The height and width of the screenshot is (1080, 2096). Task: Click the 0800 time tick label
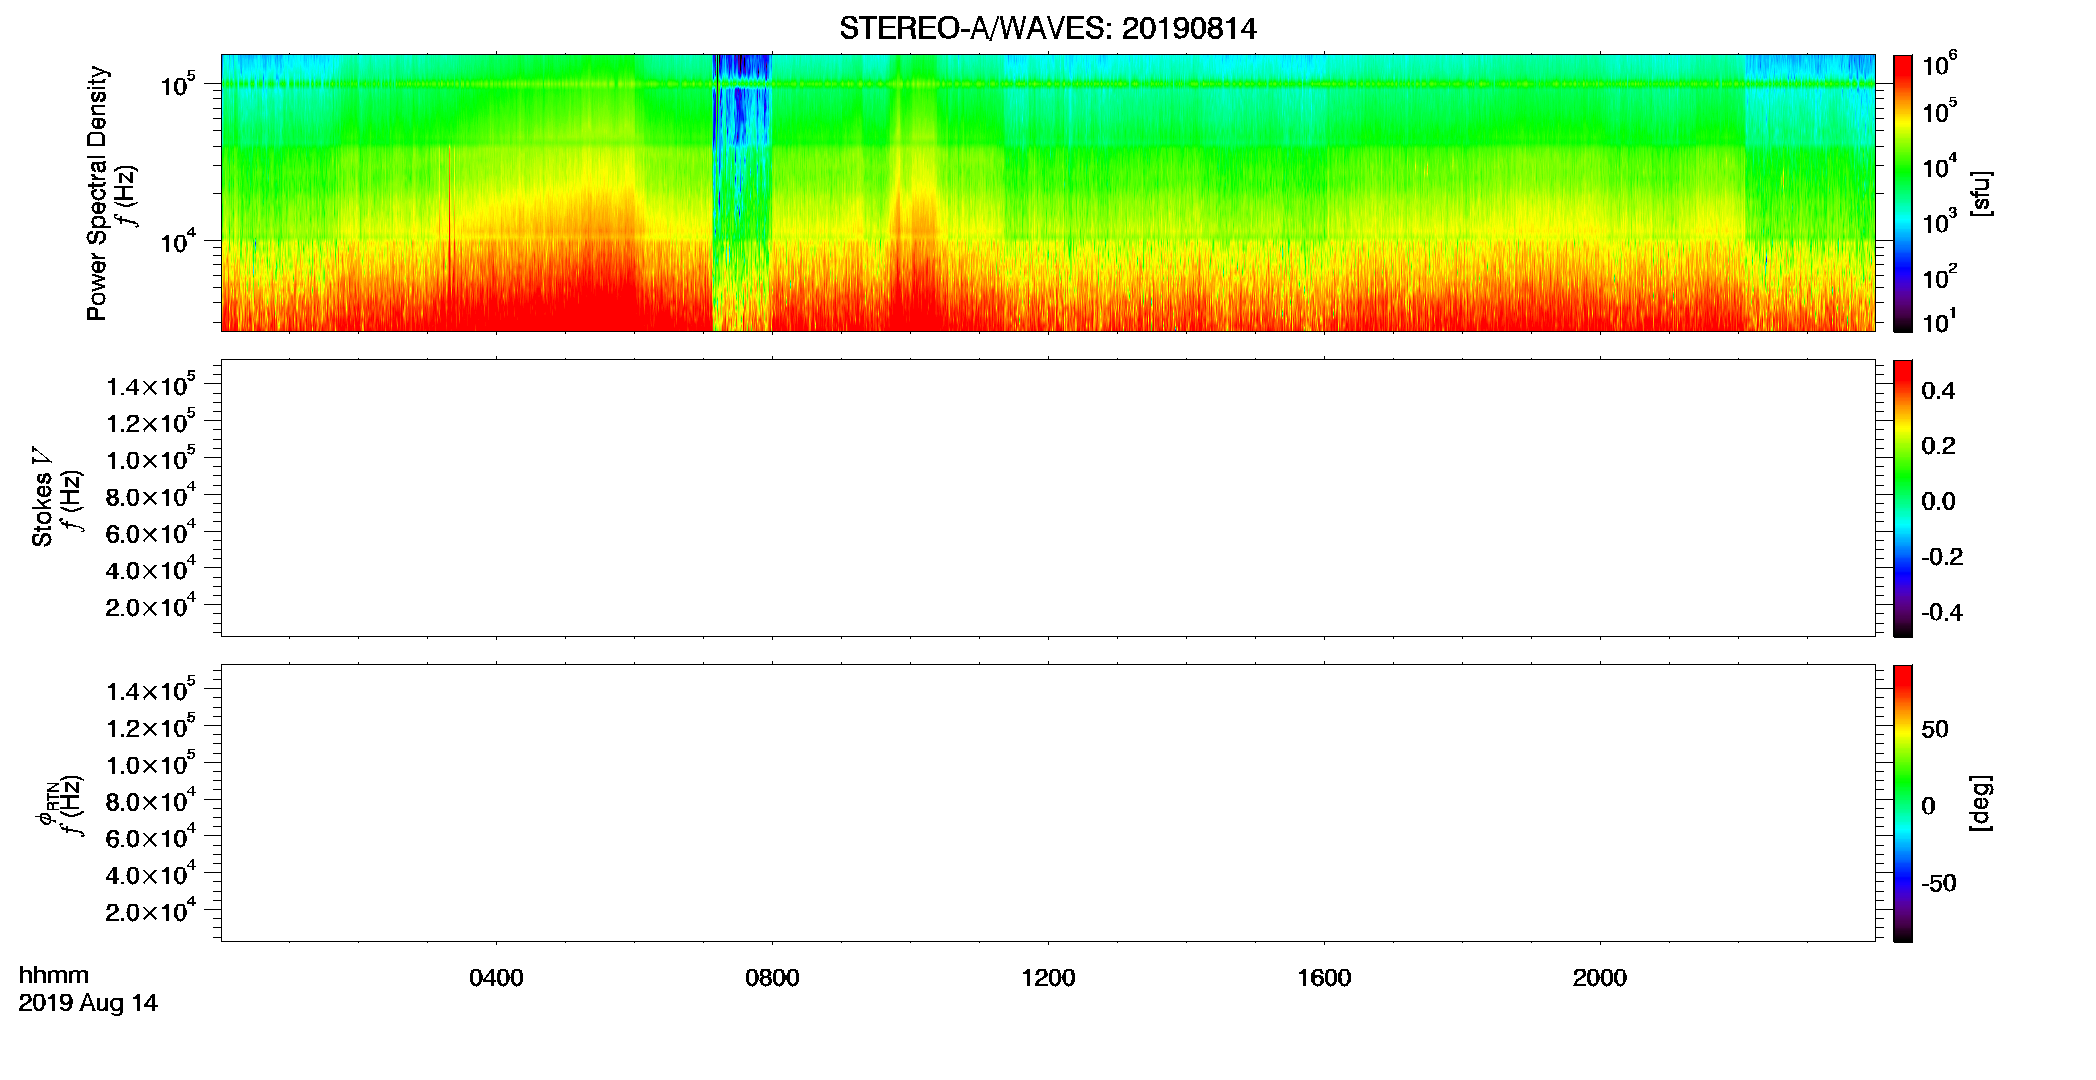772,978
